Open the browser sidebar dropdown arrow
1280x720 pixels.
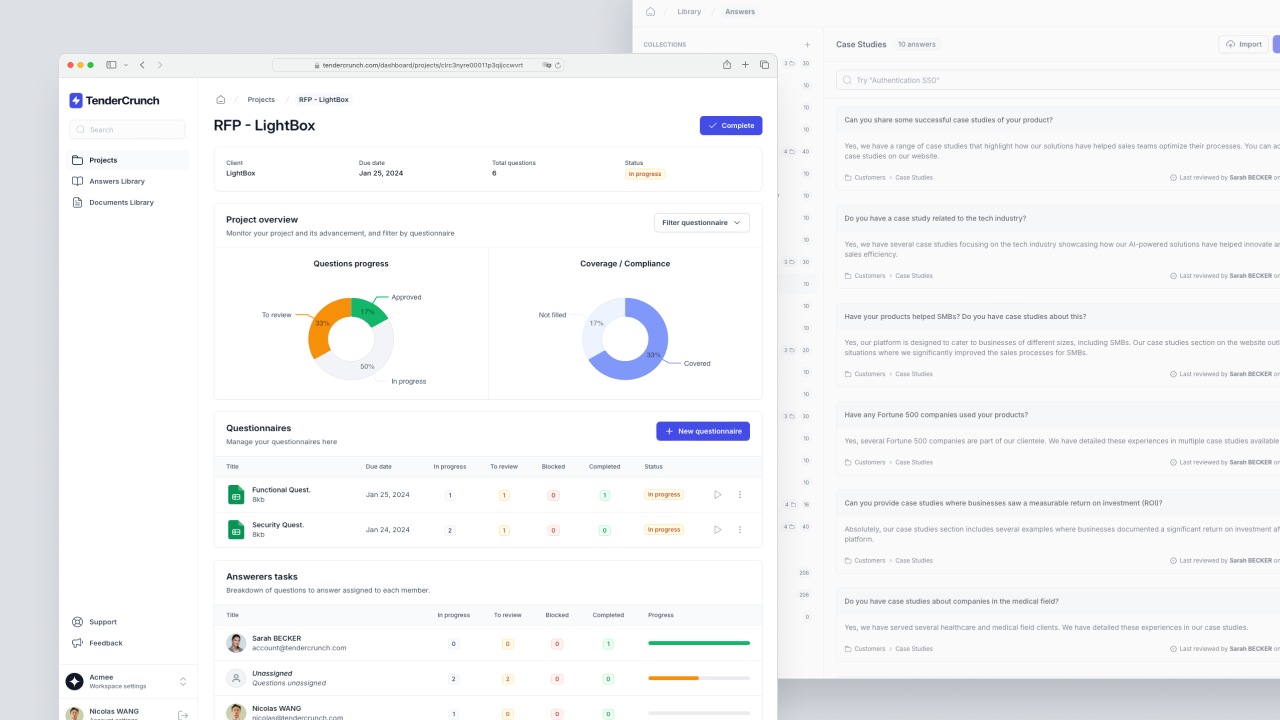click(x=124, y=64)
